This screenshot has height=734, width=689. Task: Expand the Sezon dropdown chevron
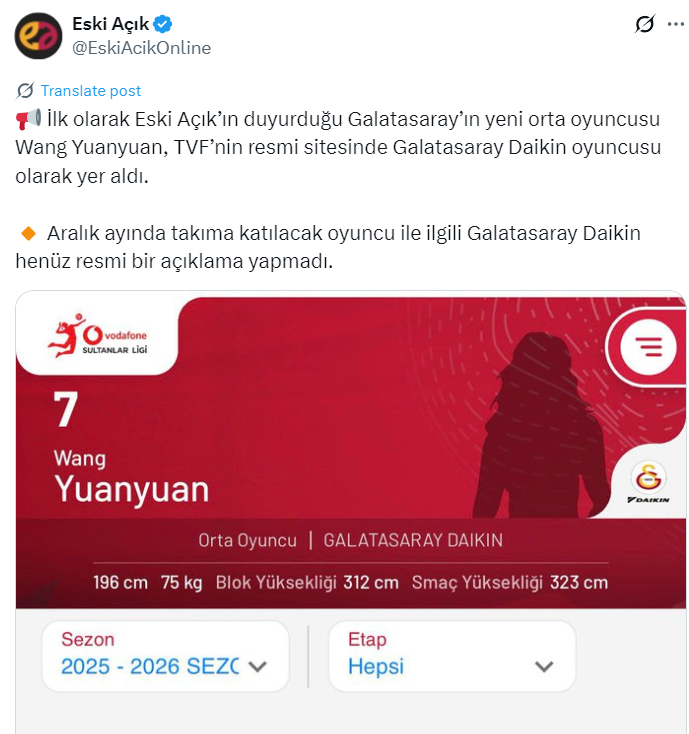[257, 666]
